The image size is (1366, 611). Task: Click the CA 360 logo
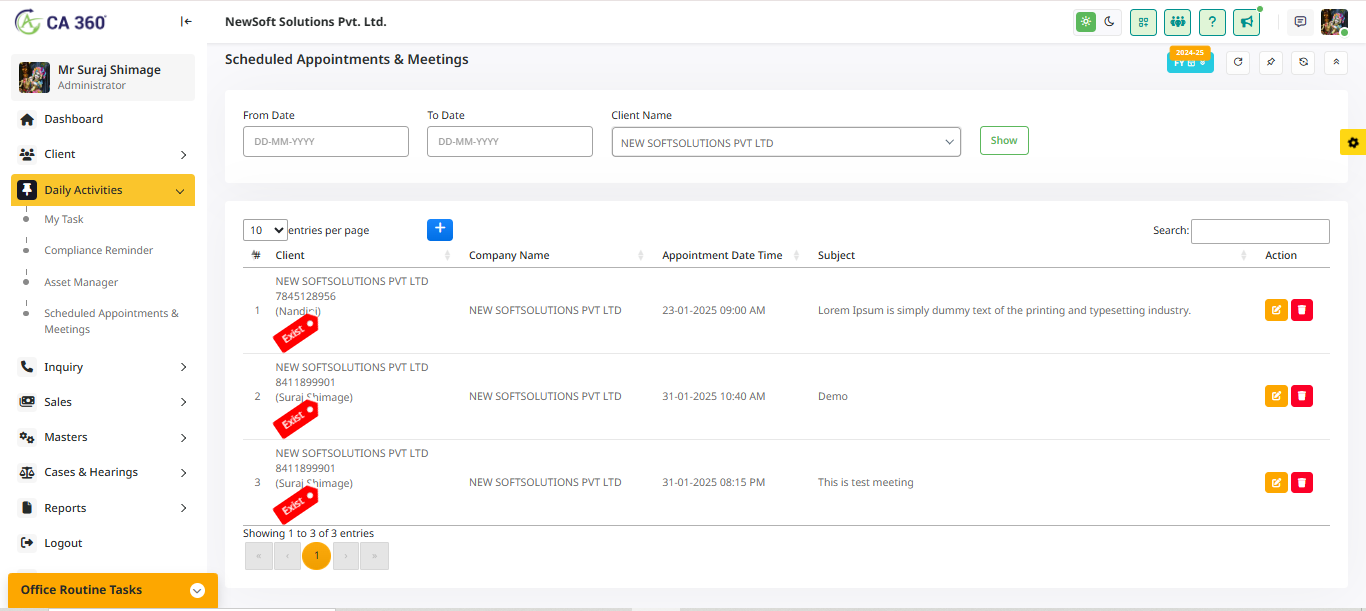[61, 21]
